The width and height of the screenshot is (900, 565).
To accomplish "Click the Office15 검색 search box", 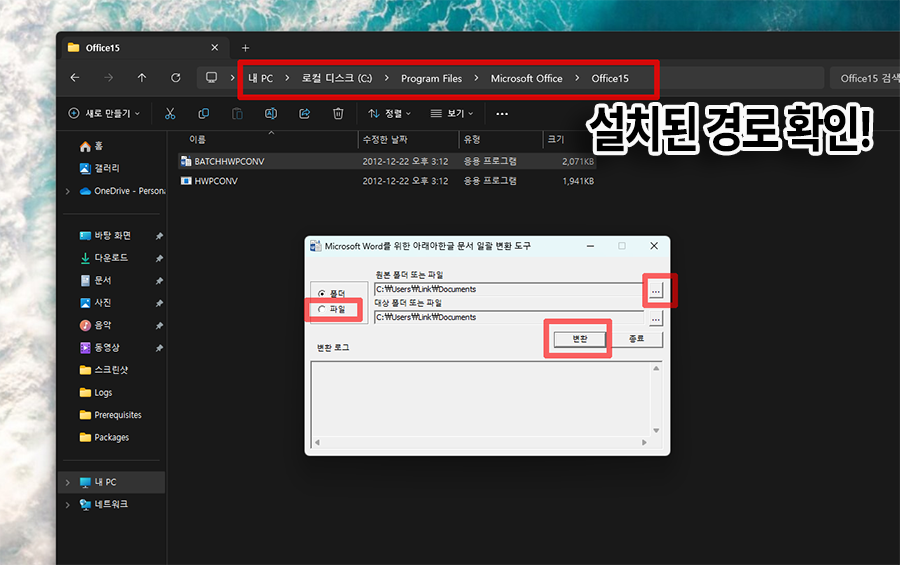I will 864,78.
